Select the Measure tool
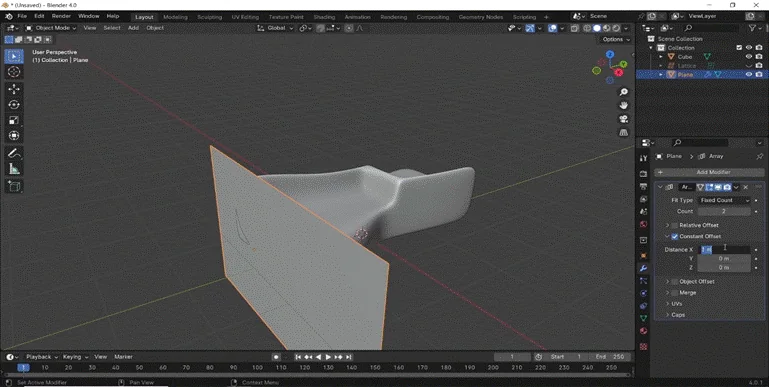The image size is (769, 387). 14,169
